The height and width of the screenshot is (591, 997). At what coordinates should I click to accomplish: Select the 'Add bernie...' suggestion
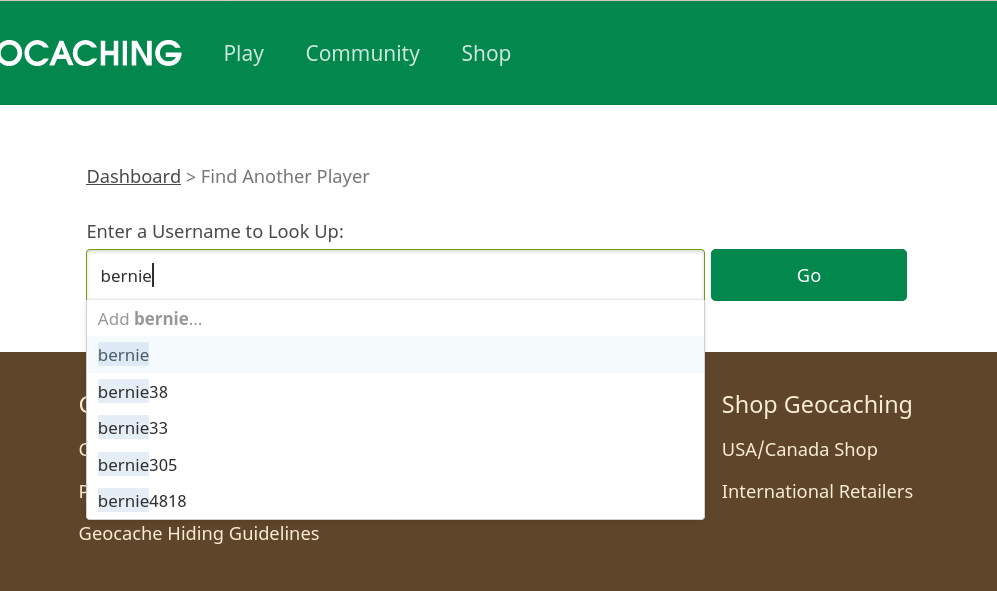pos(395,319)
